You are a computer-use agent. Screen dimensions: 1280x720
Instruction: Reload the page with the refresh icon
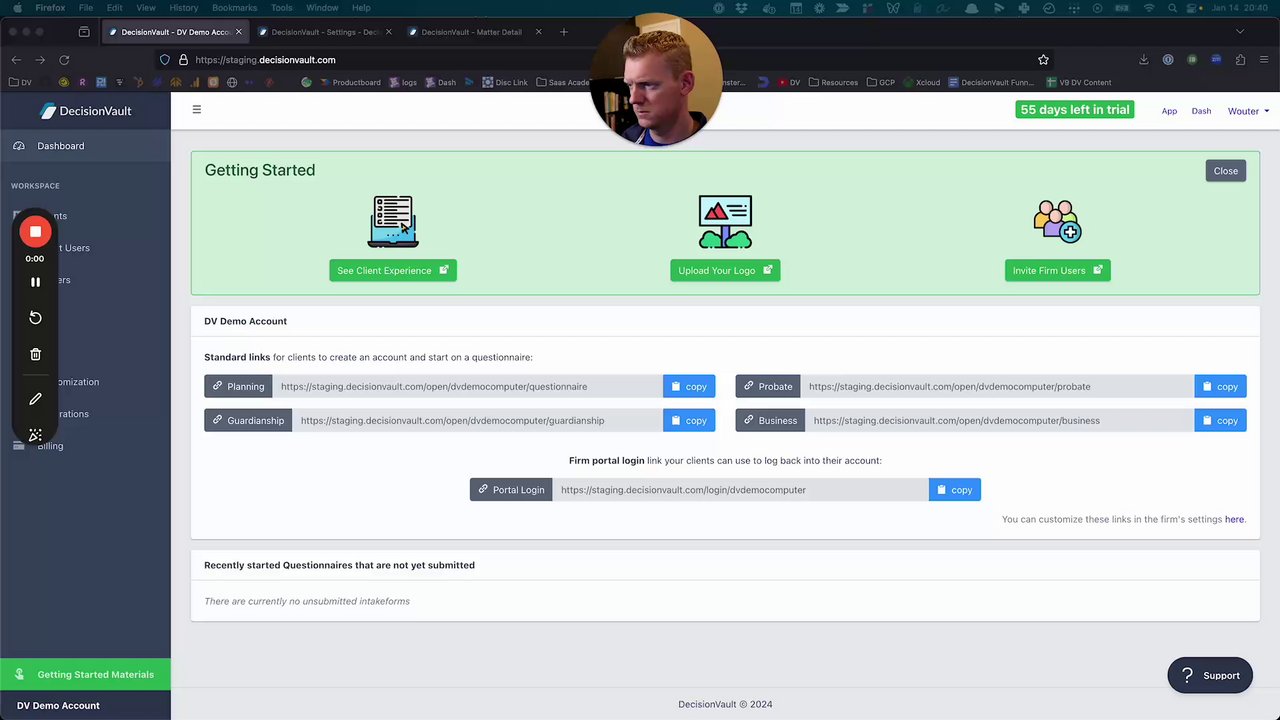[64, 60]
